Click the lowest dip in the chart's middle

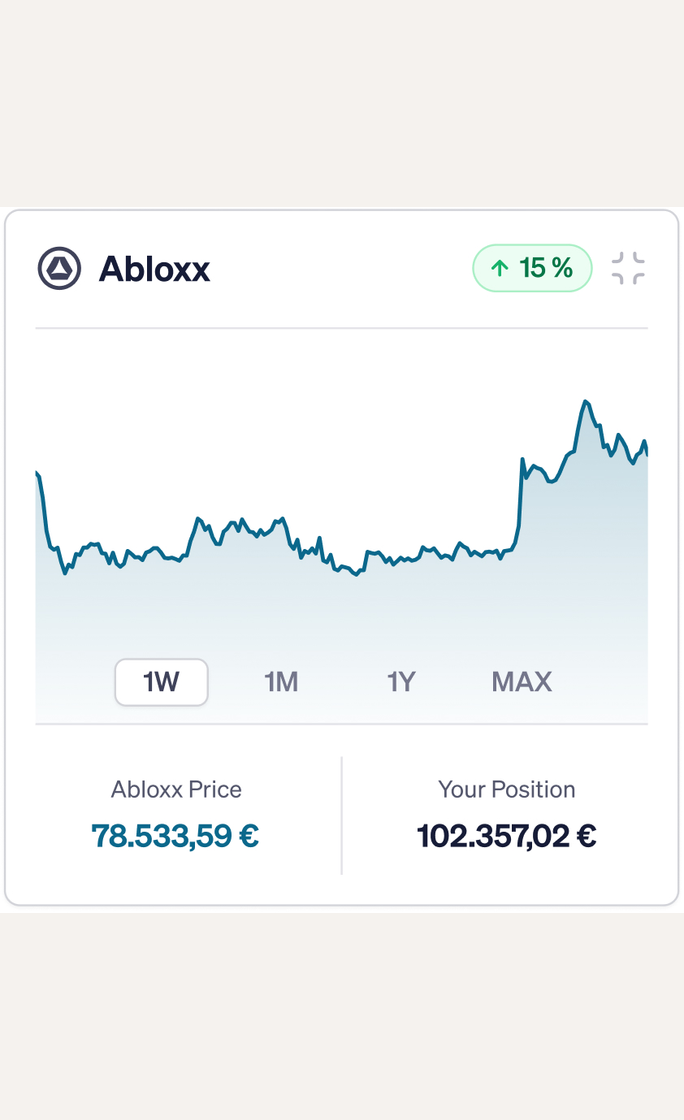point(357,574)
